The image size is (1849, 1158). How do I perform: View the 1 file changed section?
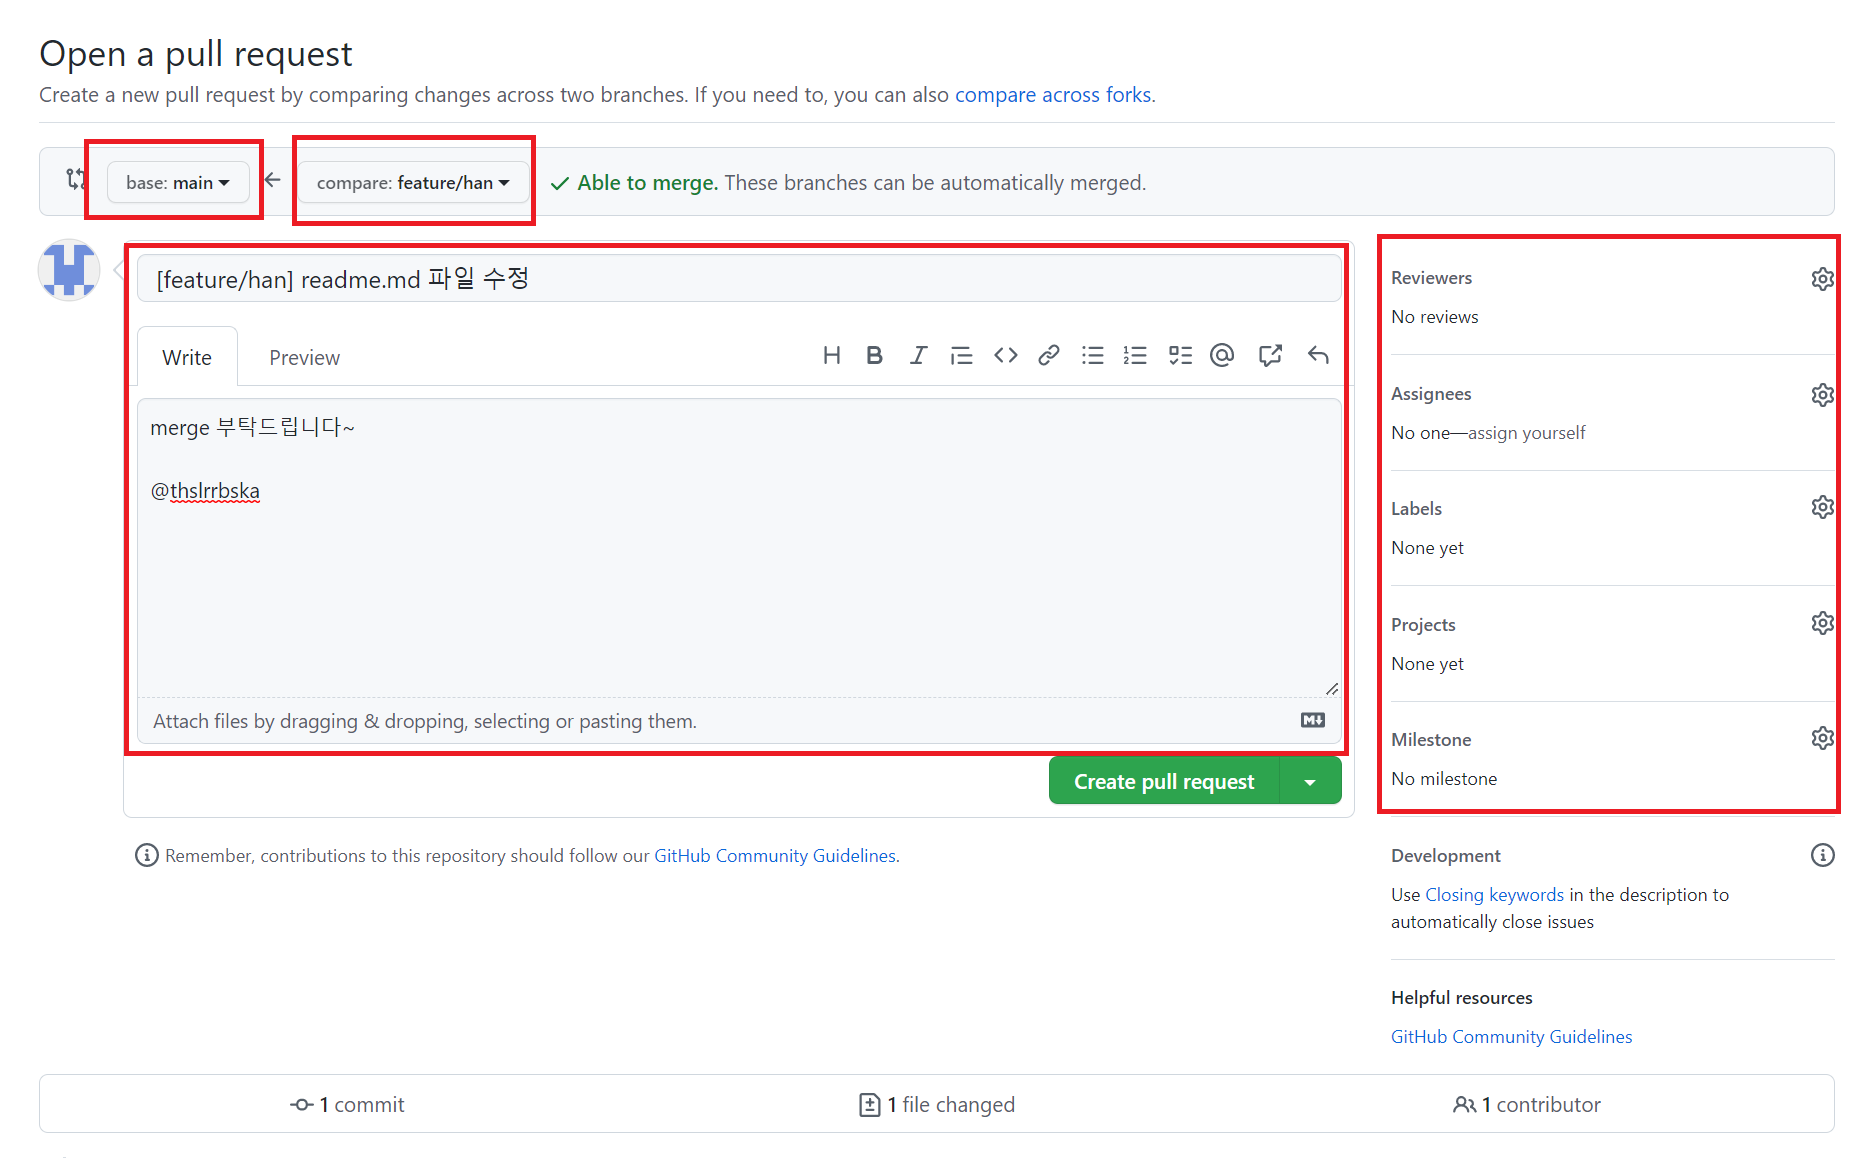937,1105
